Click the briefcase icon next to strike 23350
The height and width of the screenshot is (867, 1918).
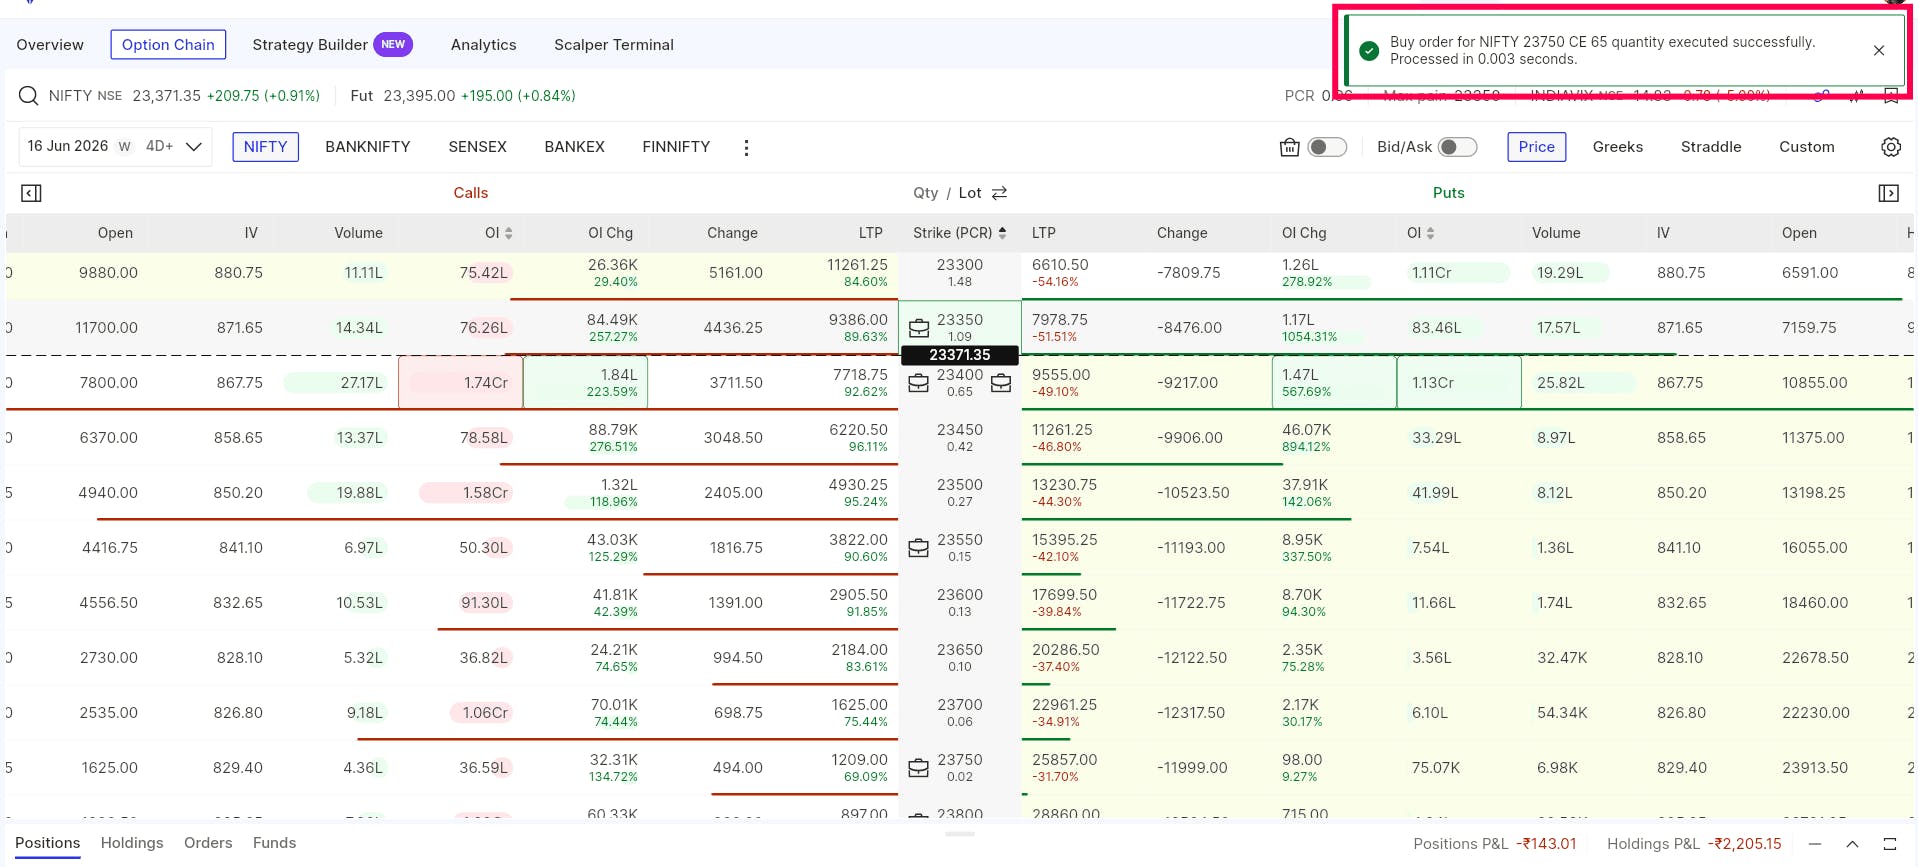click(918, 328)
